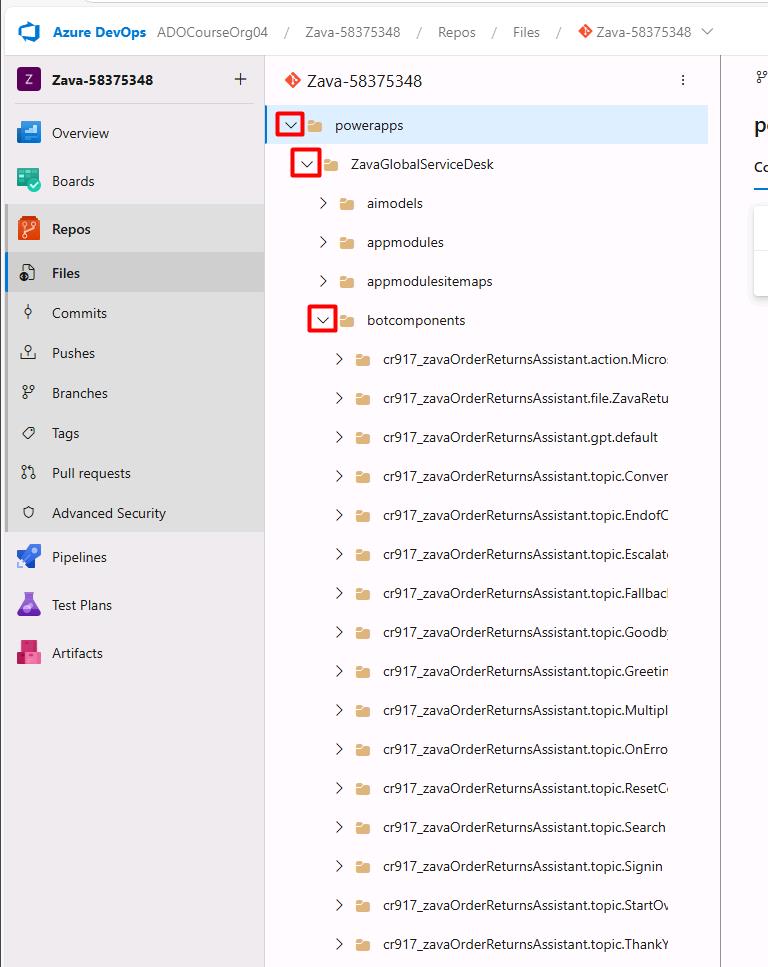Click ADOCourseOrg04 breadcrumb link
This screenshot has height=967, width=768.
(x=212, y=32)
